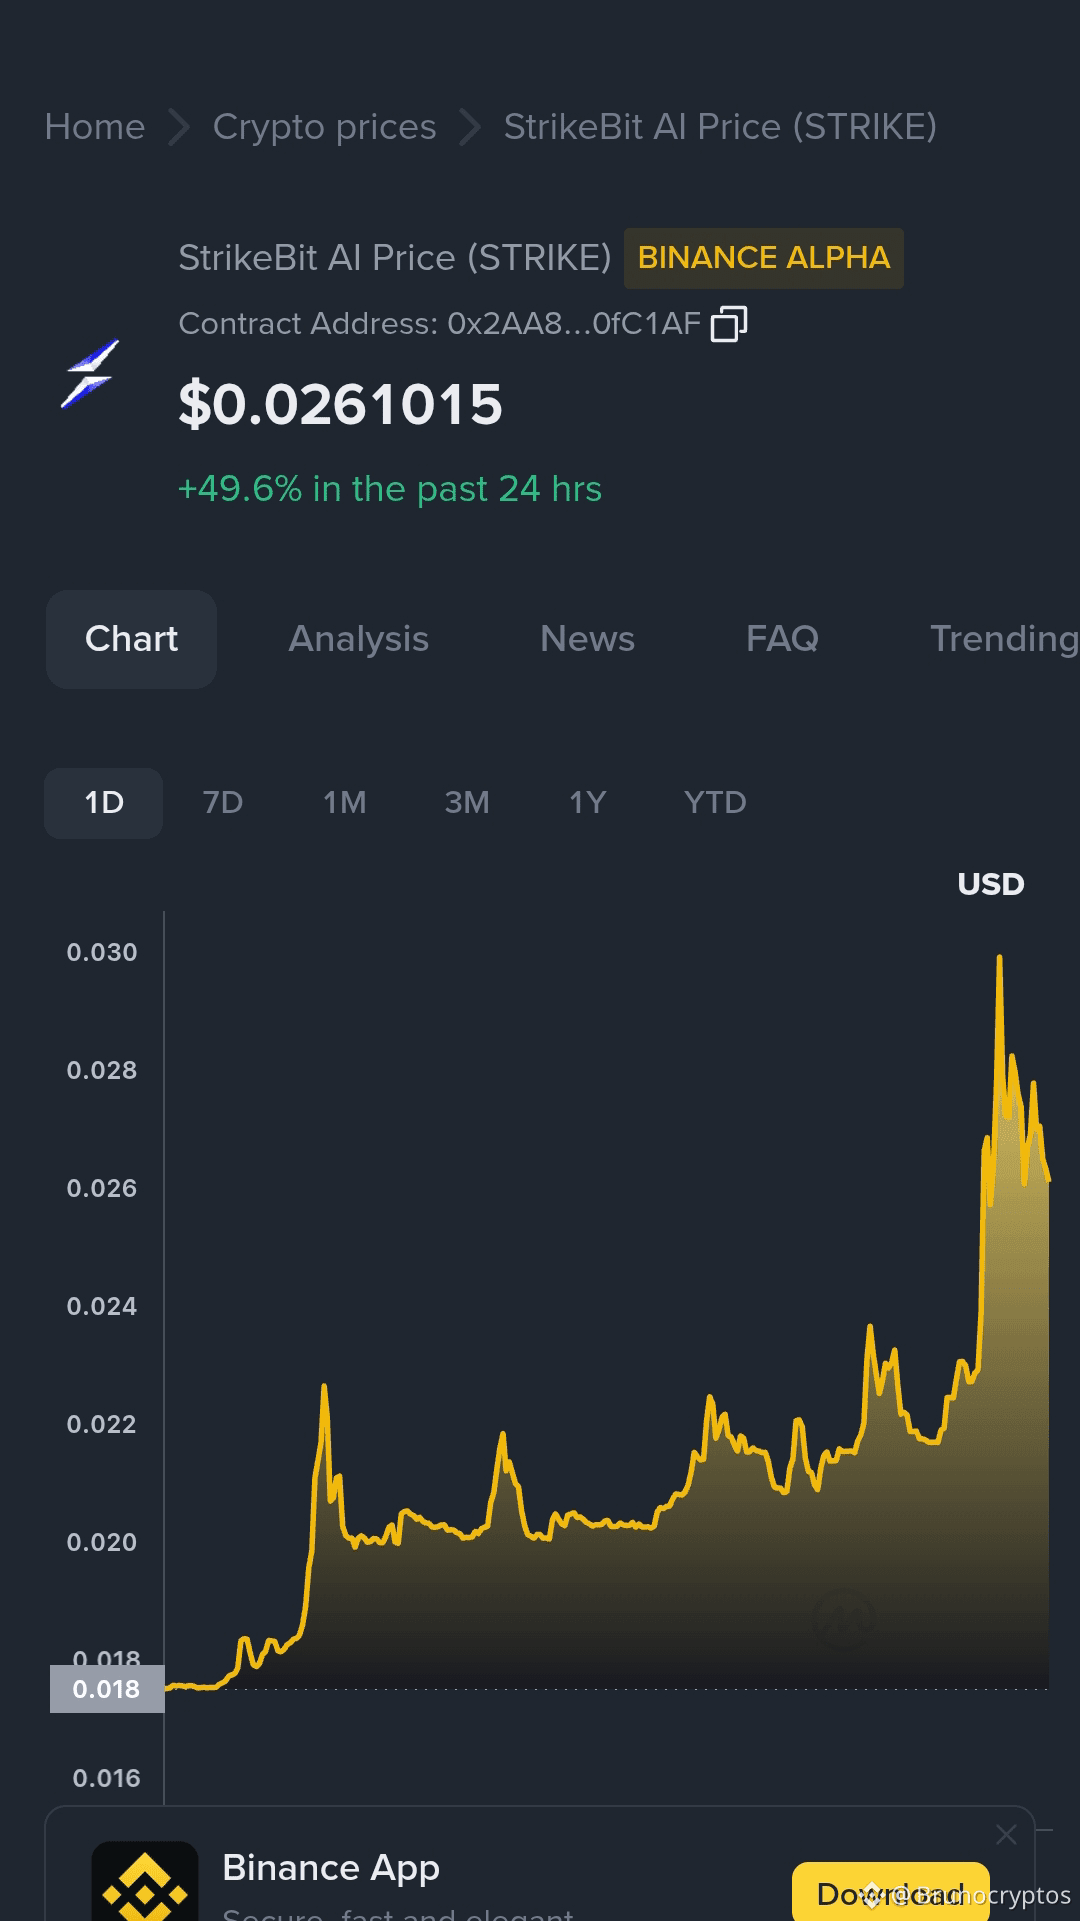Set chart range to 1Y
The height and width of the screenshot is (1921, 1080).
588,803
